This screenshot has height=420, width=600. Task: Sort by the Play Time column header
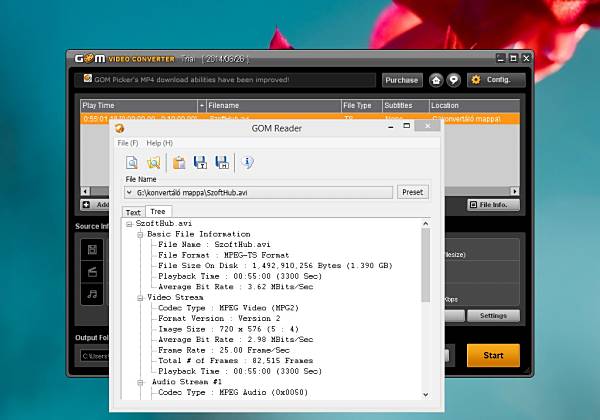139,106
